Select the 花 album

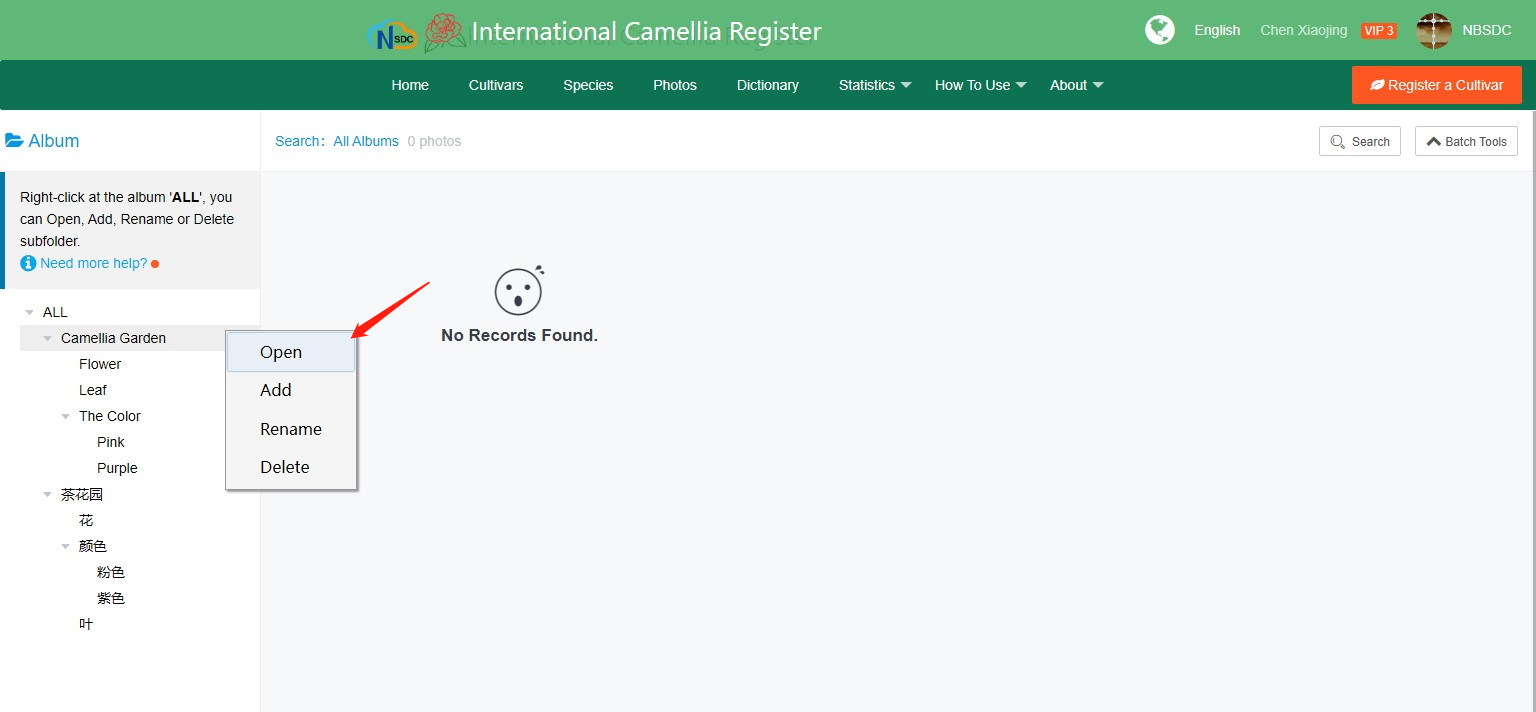coord(86,520)
